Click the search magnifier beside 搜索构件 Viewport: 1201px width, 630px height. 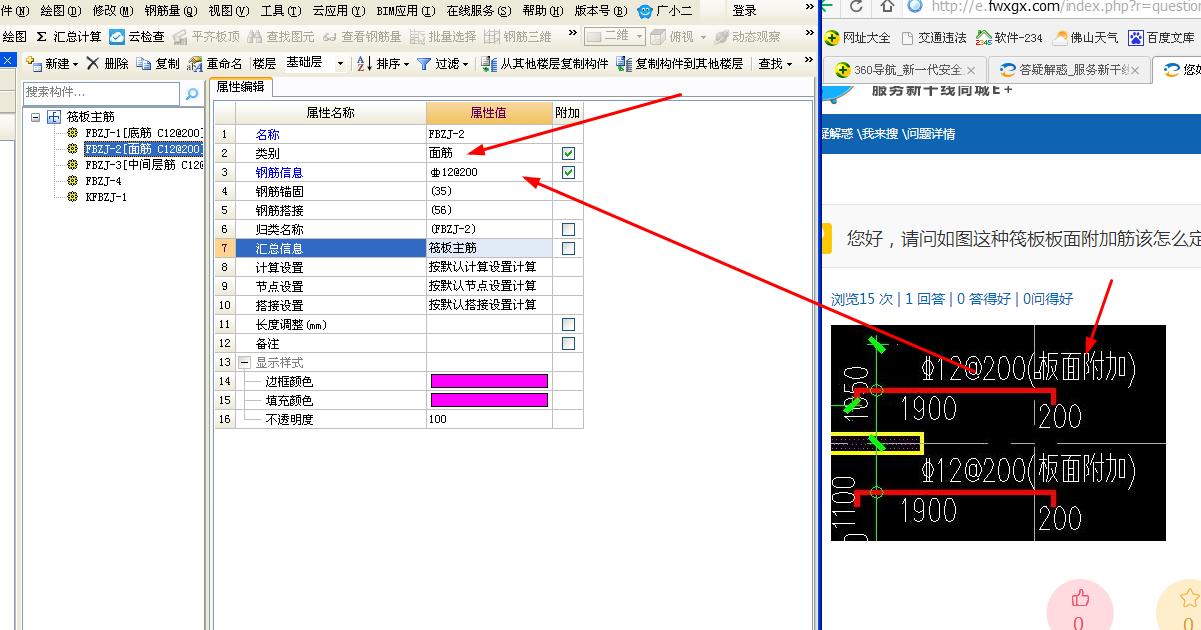[192, 93]
